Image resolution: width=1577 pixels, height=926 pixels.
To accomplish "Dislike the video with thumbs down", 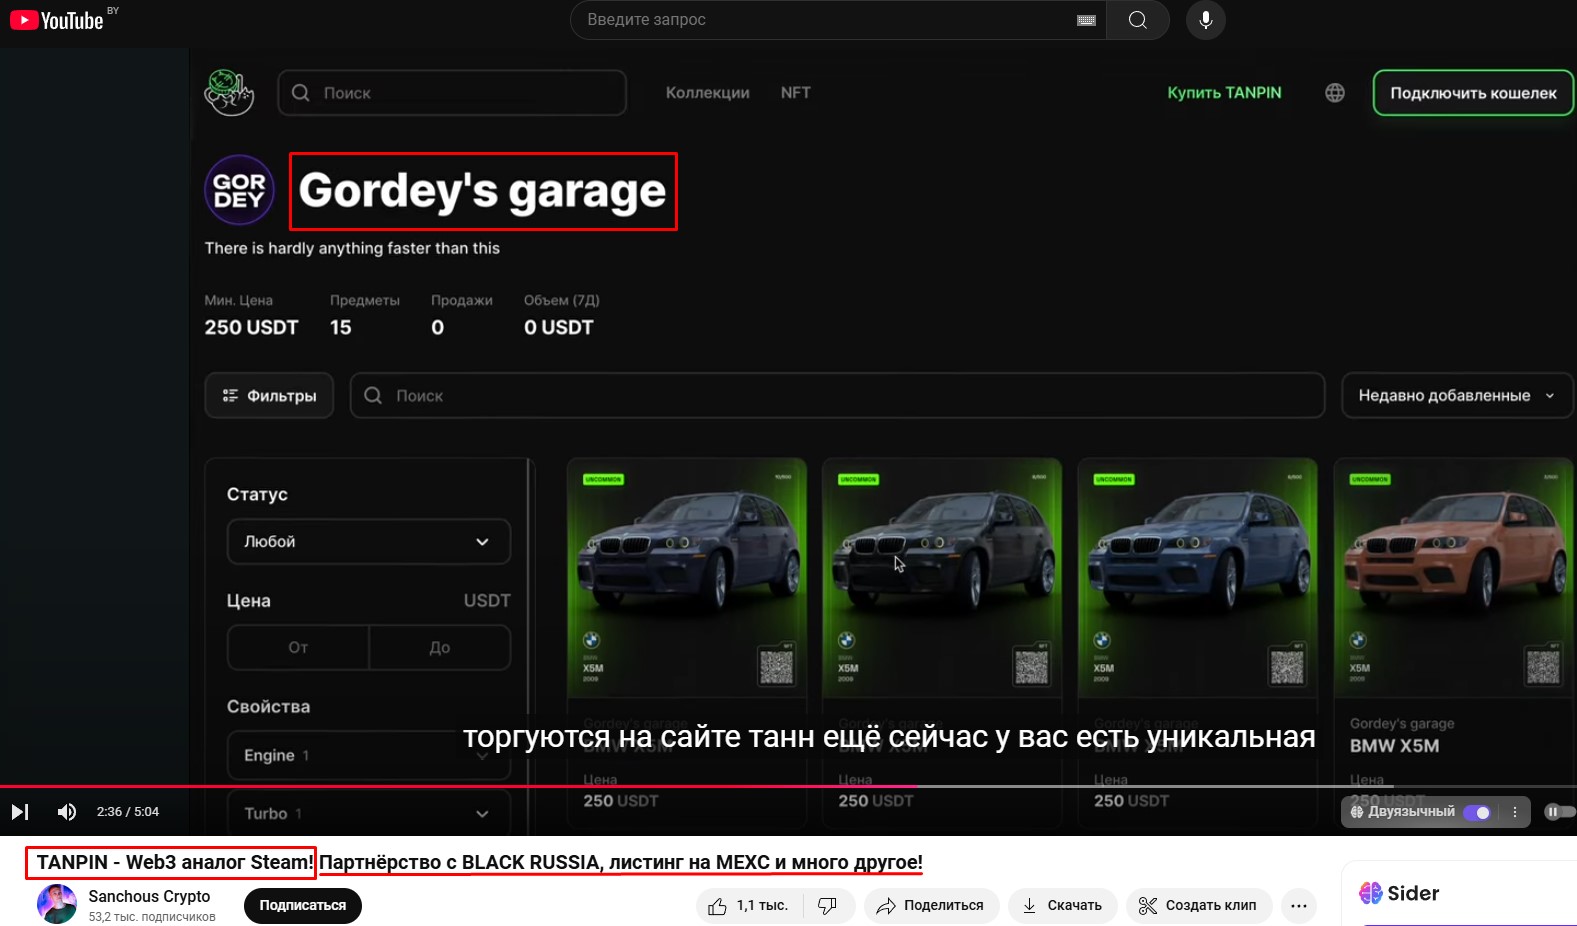I will [828, 906].
